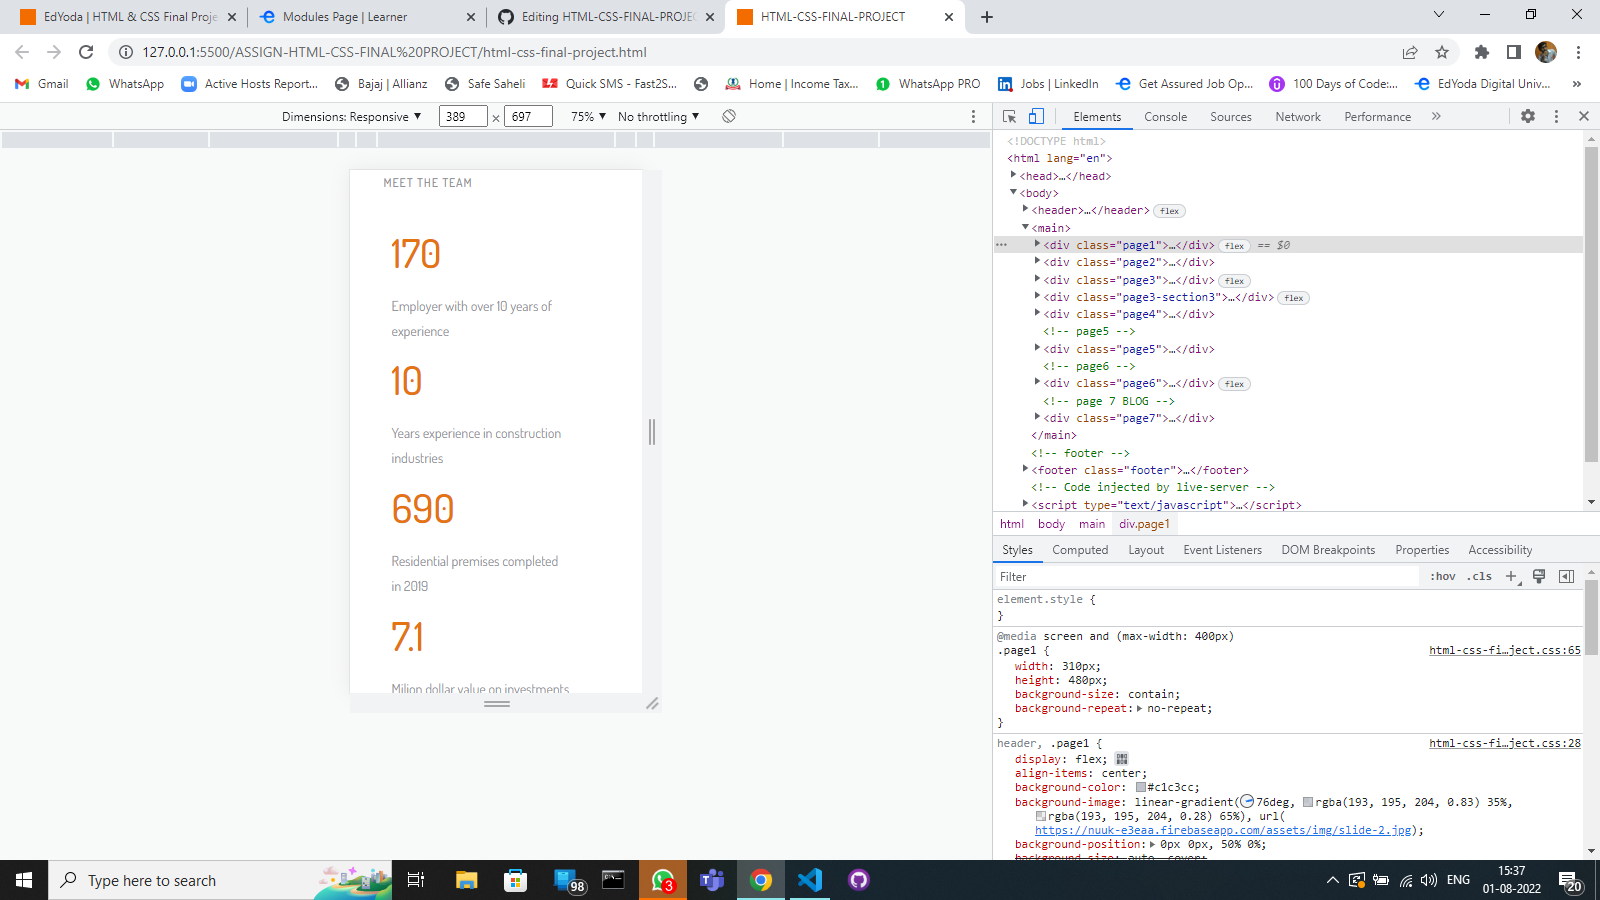
Task: Toggle element state with :hov button
Action: (x=1444, y=576)
